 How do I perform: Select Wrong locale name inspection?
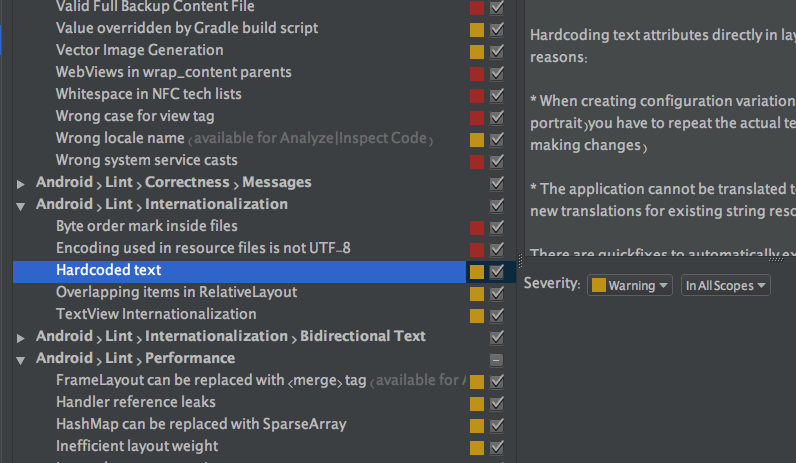pos(120,138)
